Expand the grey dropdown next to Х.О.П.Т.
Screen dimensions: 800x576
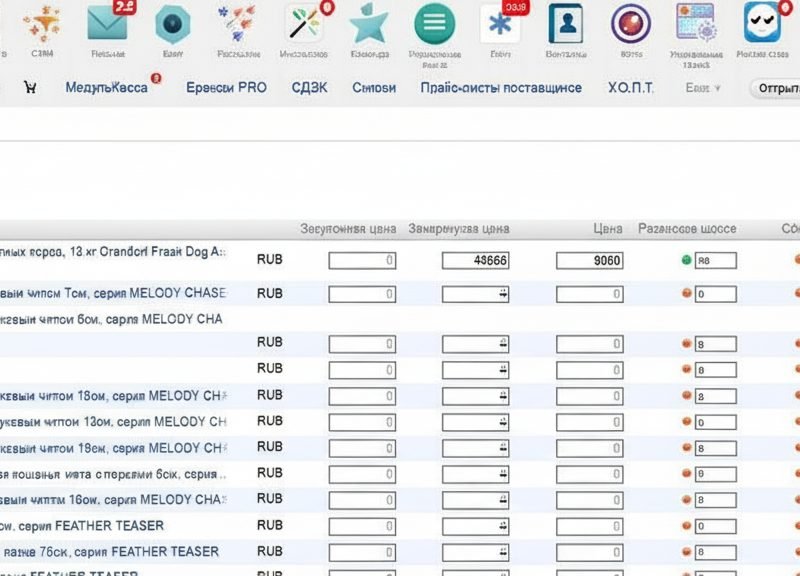703,88
